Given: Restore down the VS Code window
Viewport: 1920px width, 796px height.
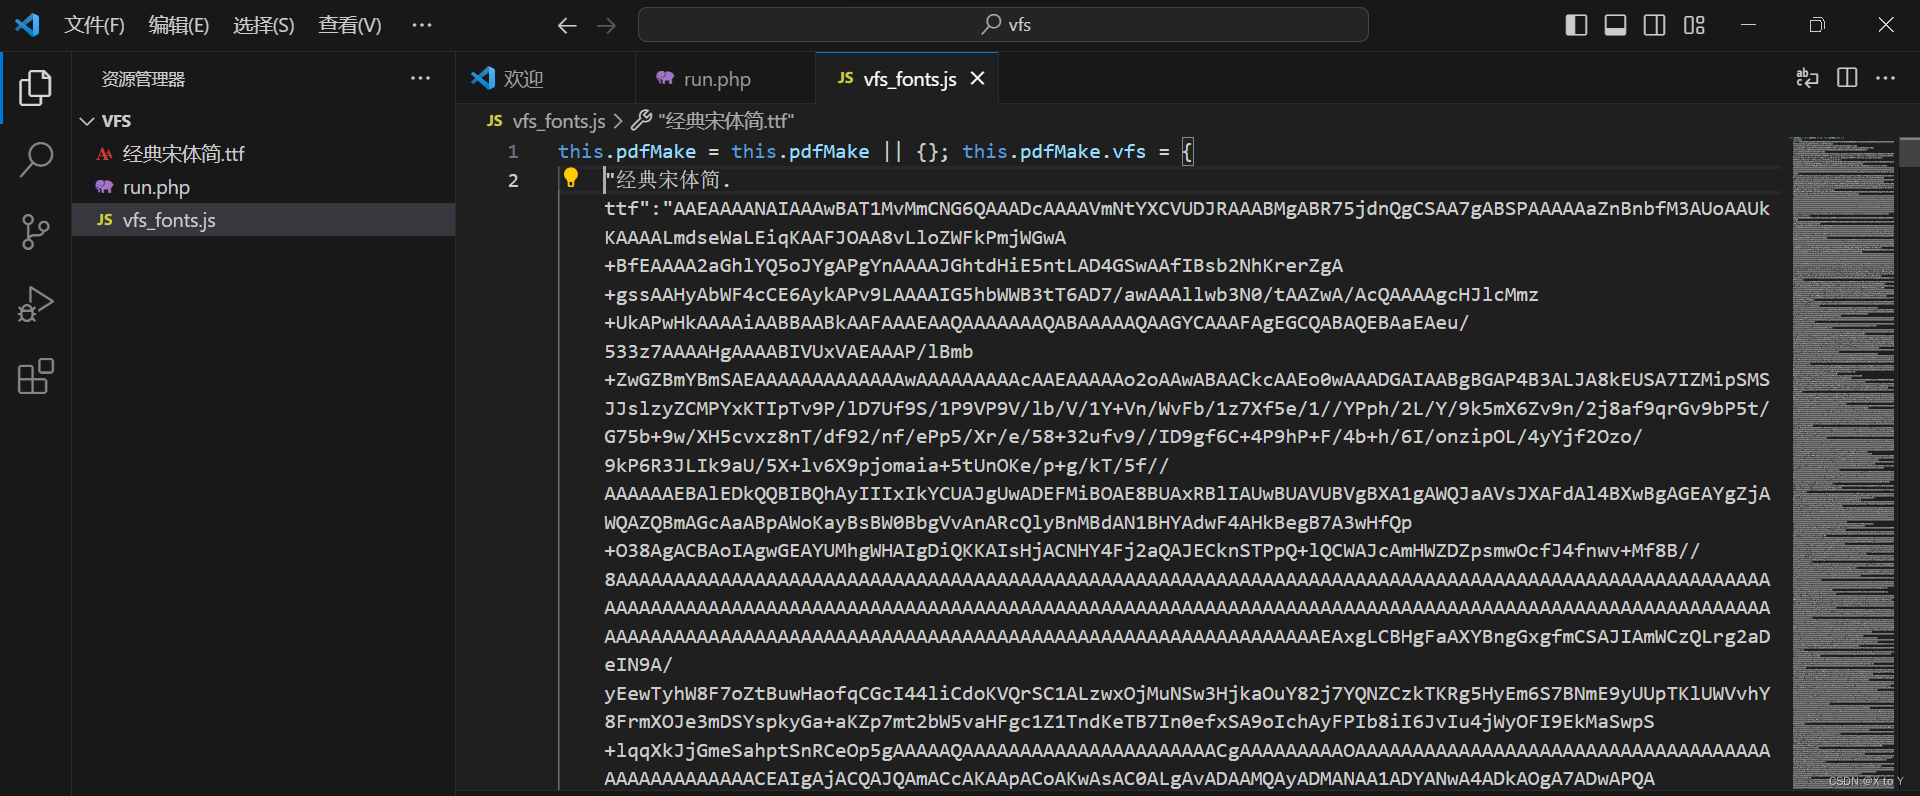Looking at the screenshot, I should pos(1817,25).
